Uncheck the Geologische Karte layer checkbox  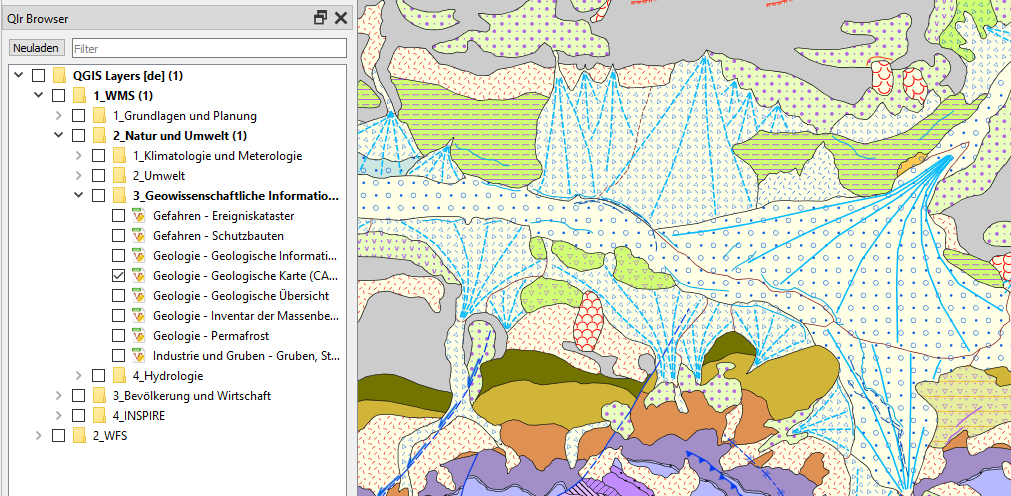click(119, 276)
